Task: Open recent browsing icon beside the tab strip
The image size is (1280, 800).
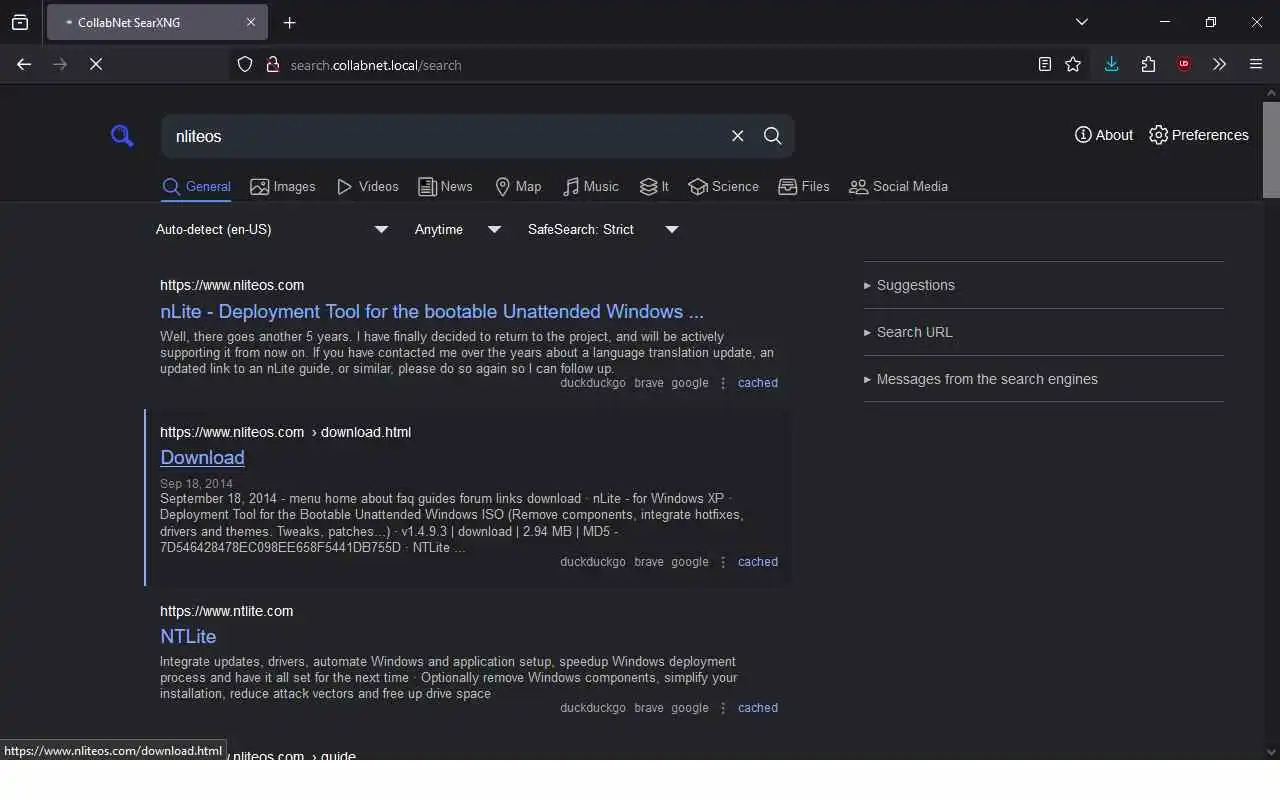Action: pos(20,22)
